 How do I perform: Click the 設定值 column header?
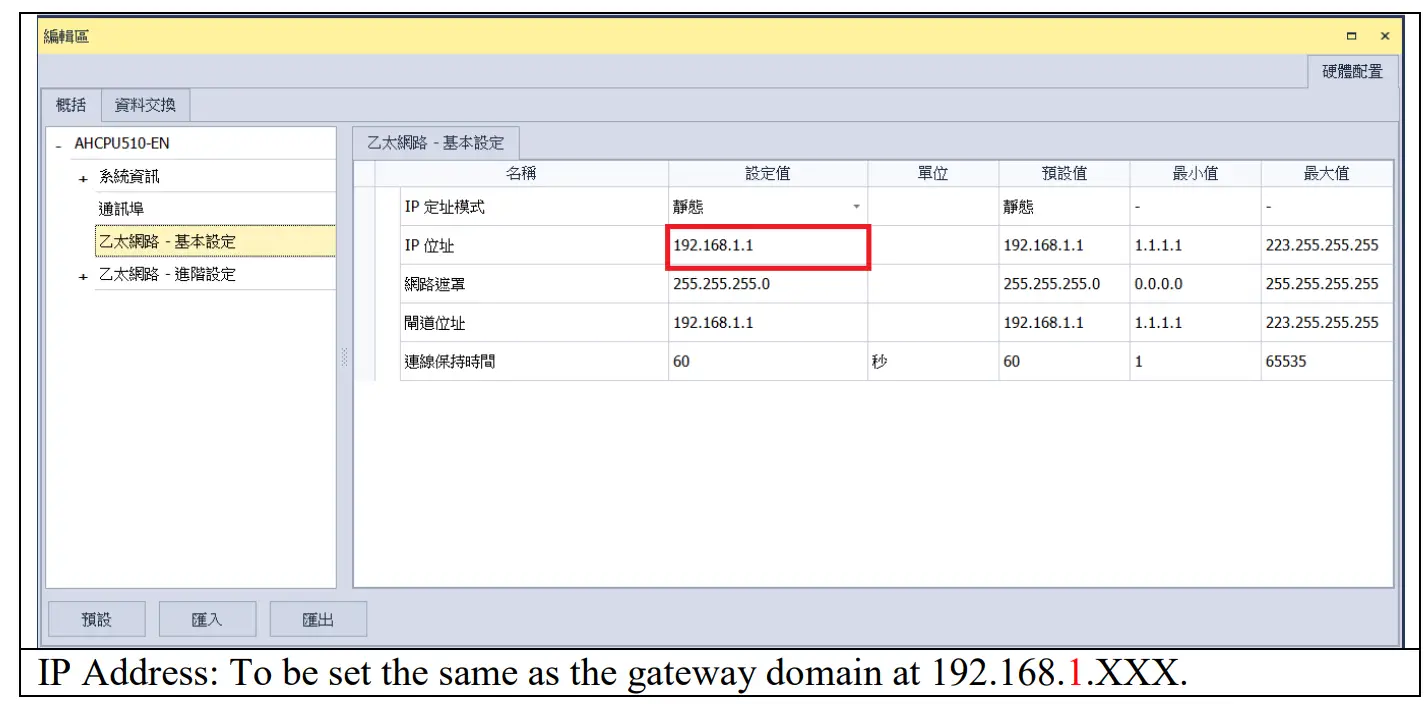(x=768, y=174)
